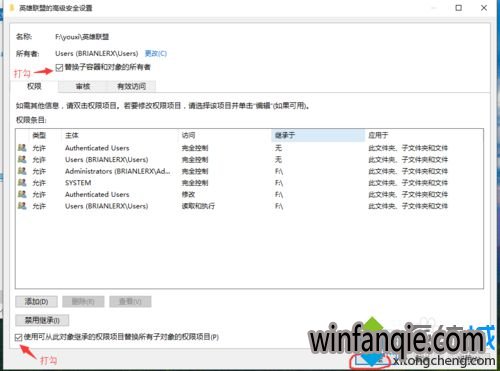Click 完全控制 cell in the Administrators row
The image size is (500, 371).
click(x=195, y=171)
